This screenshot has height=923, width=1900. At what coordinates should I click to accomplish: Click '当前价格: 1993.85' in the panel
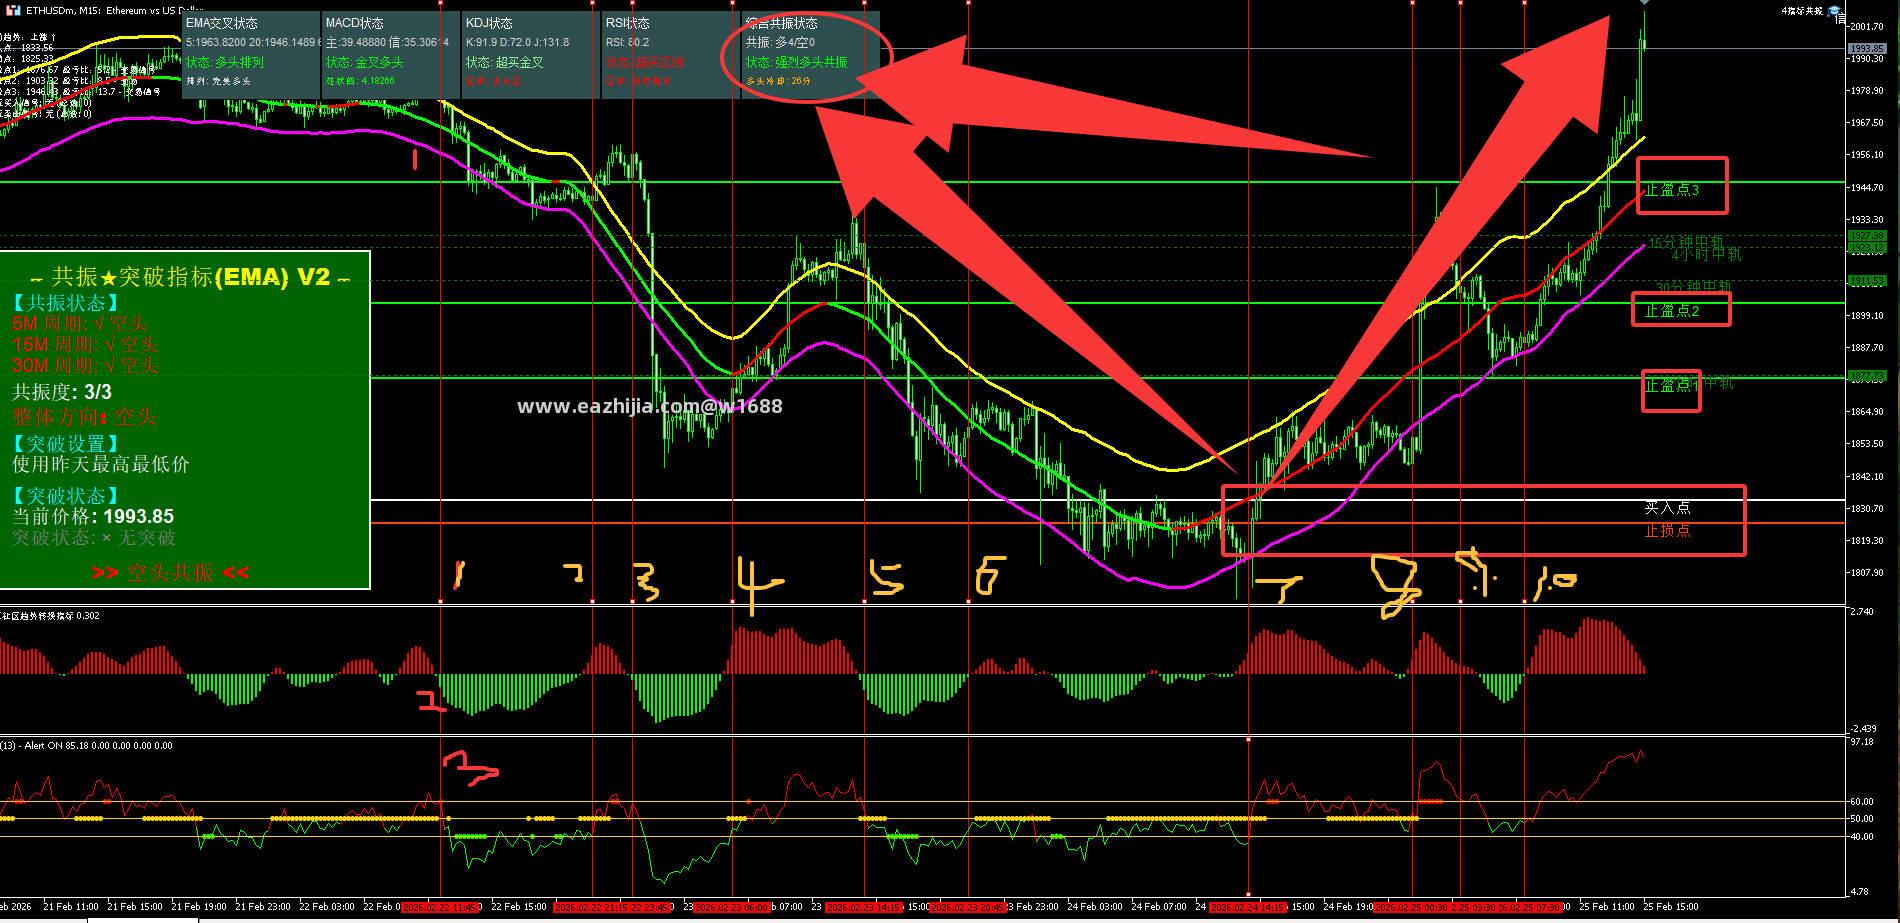(93, 516)
